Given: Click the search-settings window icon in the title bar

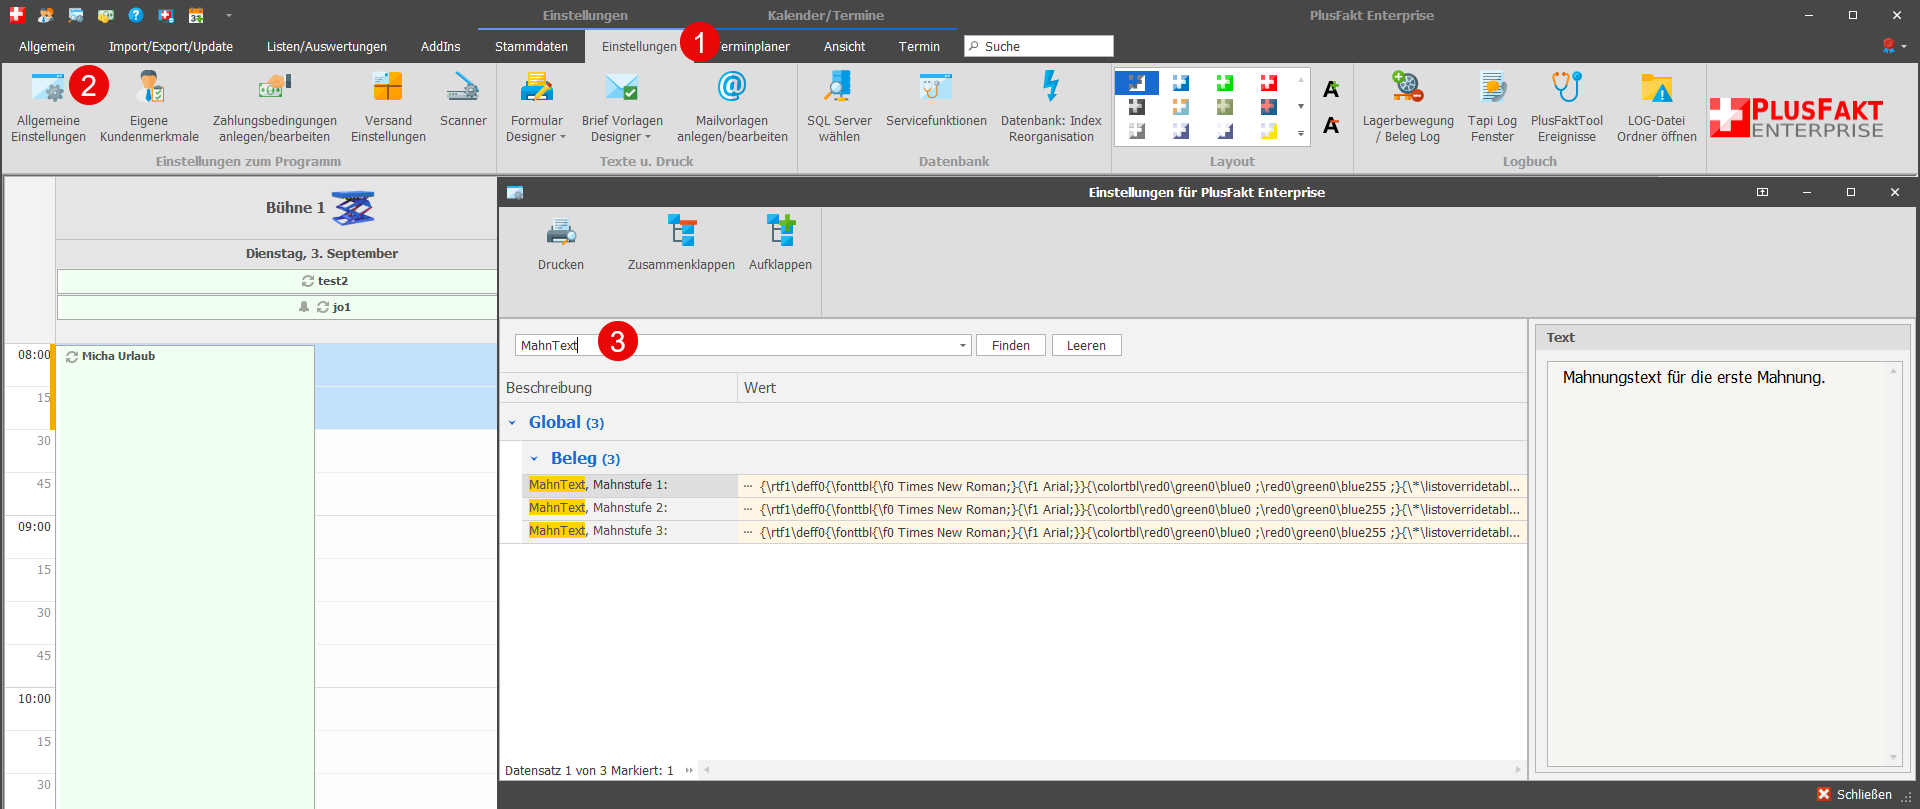Looking at the screenshot, I should click(76, 15).
